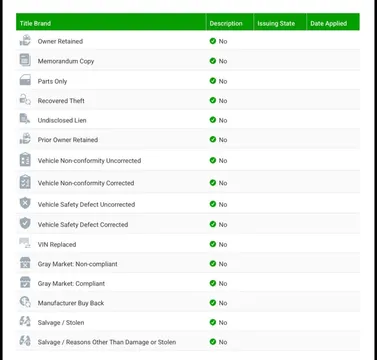Viewport: 377px width, 360px height.
Task: Click the Recovered Theft icon
Action: (x=25, y=99)
